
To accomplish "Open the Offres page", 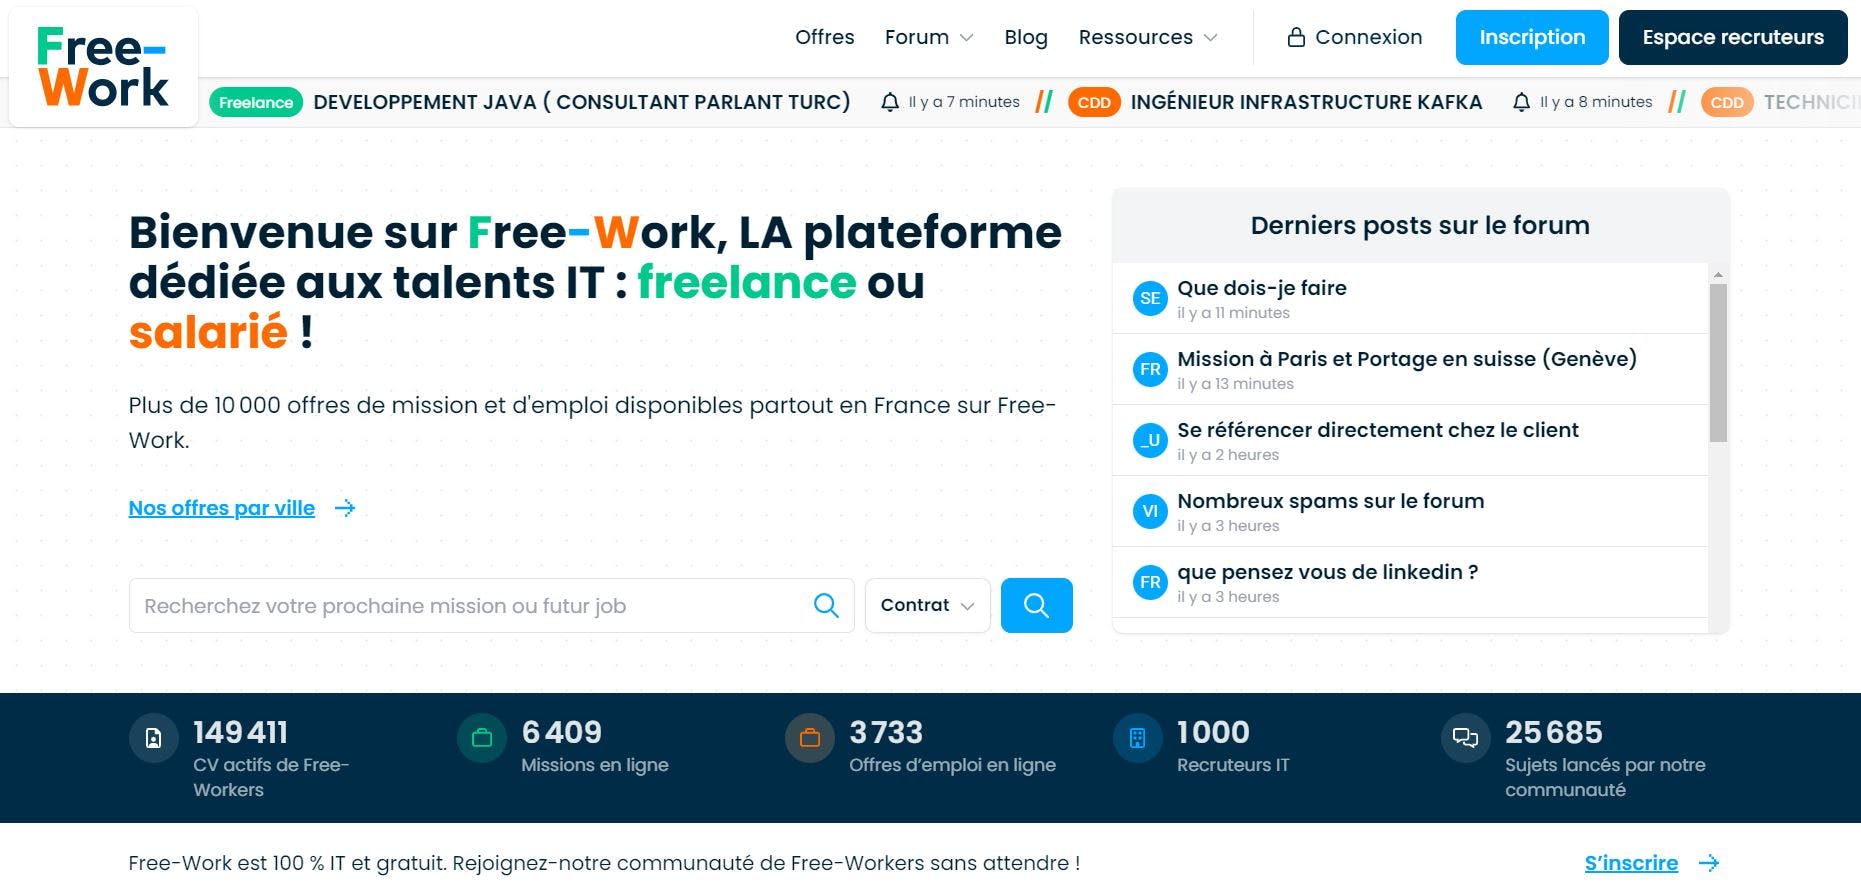I will coord(824,37).
